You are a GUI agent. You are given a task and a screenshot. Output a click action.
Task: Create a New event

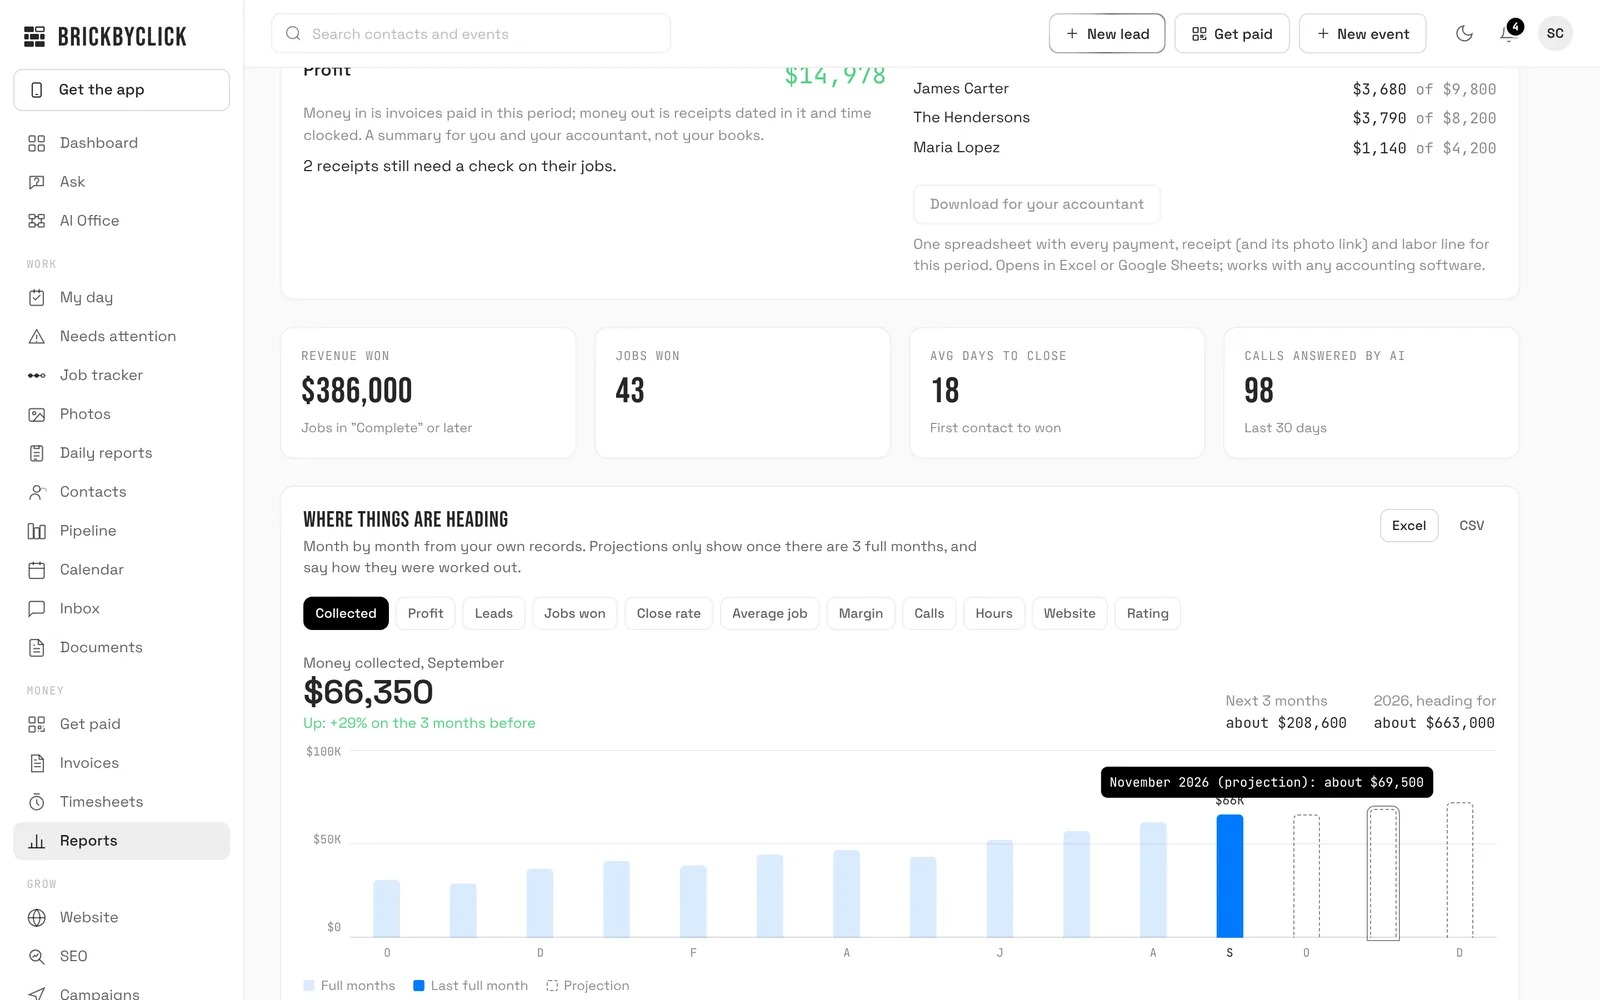[x=1363, y=34]
